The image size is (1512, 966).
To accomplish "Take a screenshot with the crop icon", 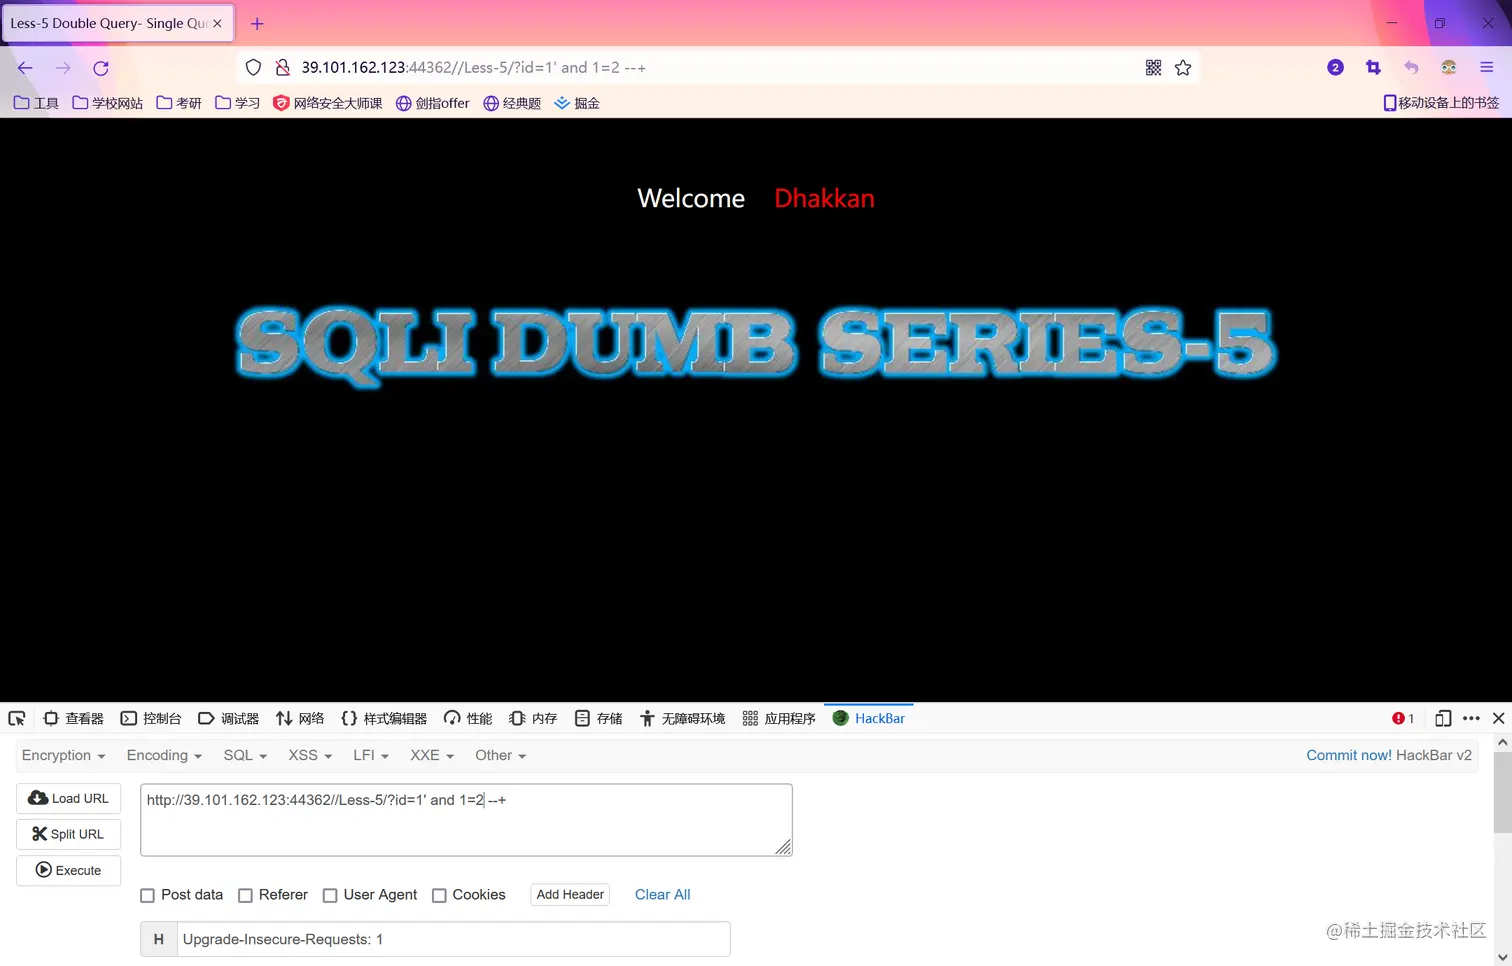I will (x=1373, y=68).
